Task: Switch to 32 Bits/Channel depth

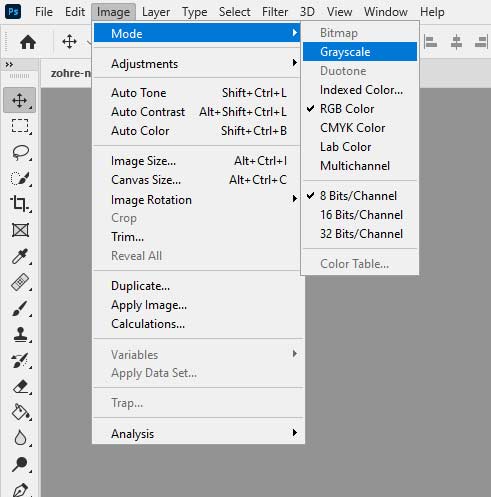Action: point(360,234)
